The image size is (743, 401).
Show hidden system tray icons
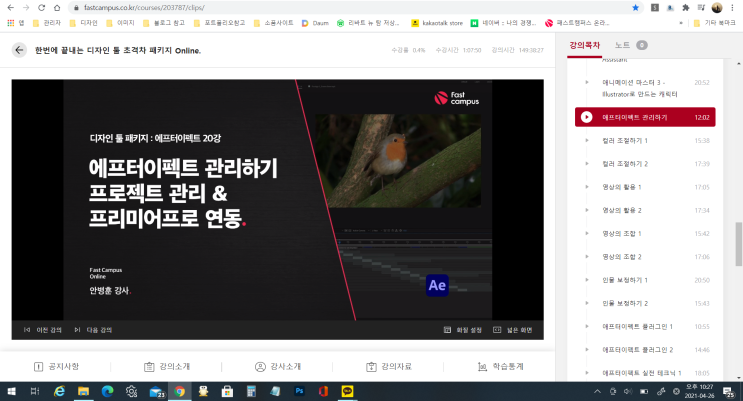coord(597,392)
